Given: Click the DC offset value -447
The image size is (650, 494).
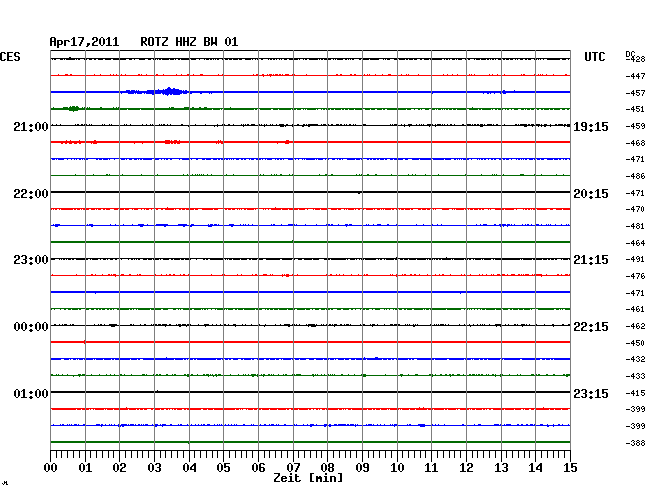Looking at the screenshot, I should [x=635, y=76].
